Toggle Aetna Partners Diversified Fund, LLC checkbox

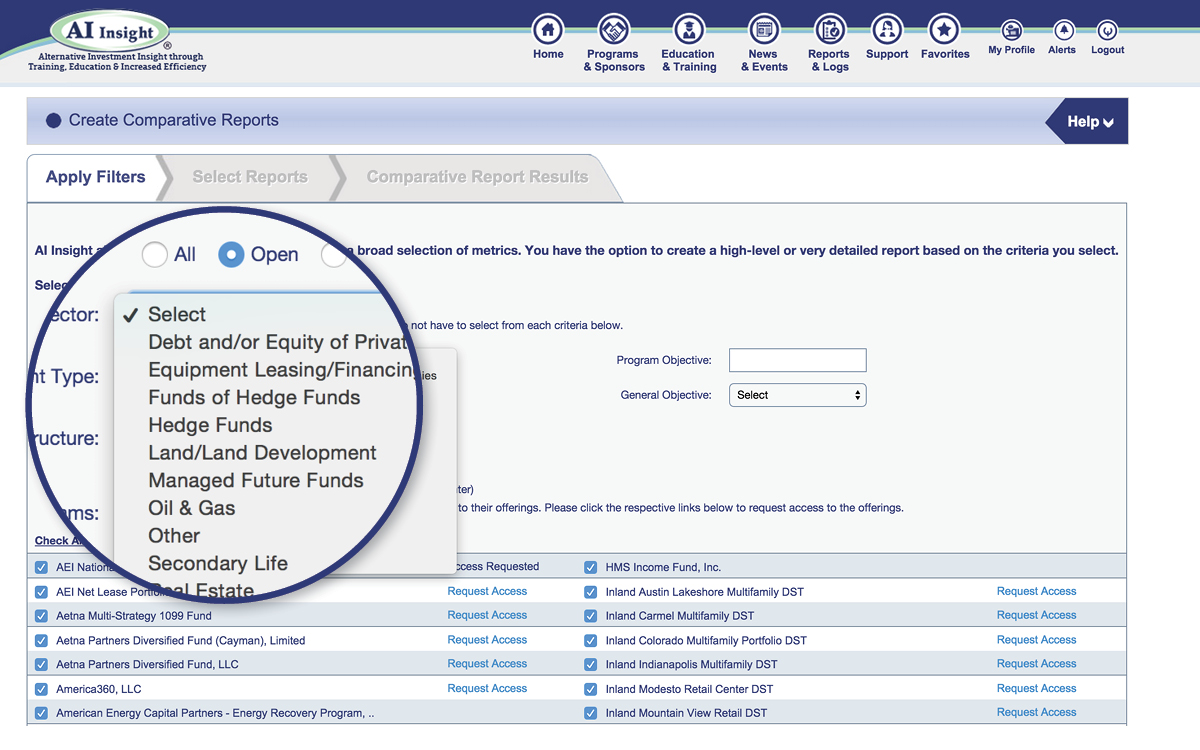click(x=41, y=665)
